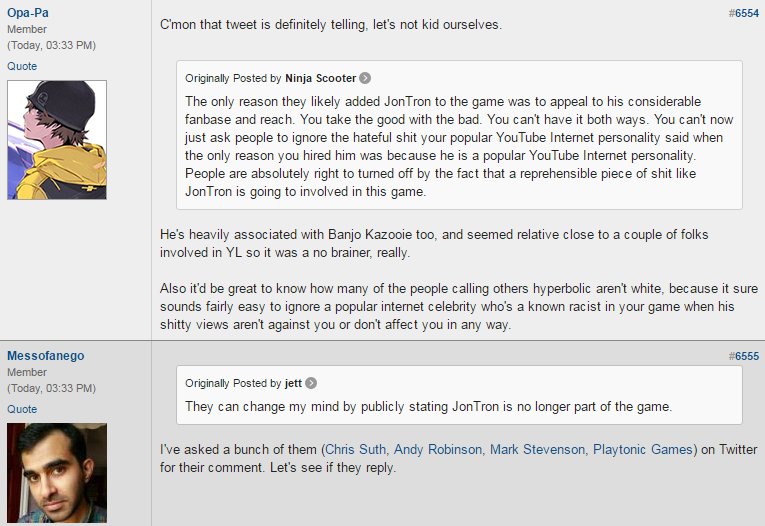The image size is (765, 526).
Task: Click the jett name in quote header
Action: pos(293,383)
